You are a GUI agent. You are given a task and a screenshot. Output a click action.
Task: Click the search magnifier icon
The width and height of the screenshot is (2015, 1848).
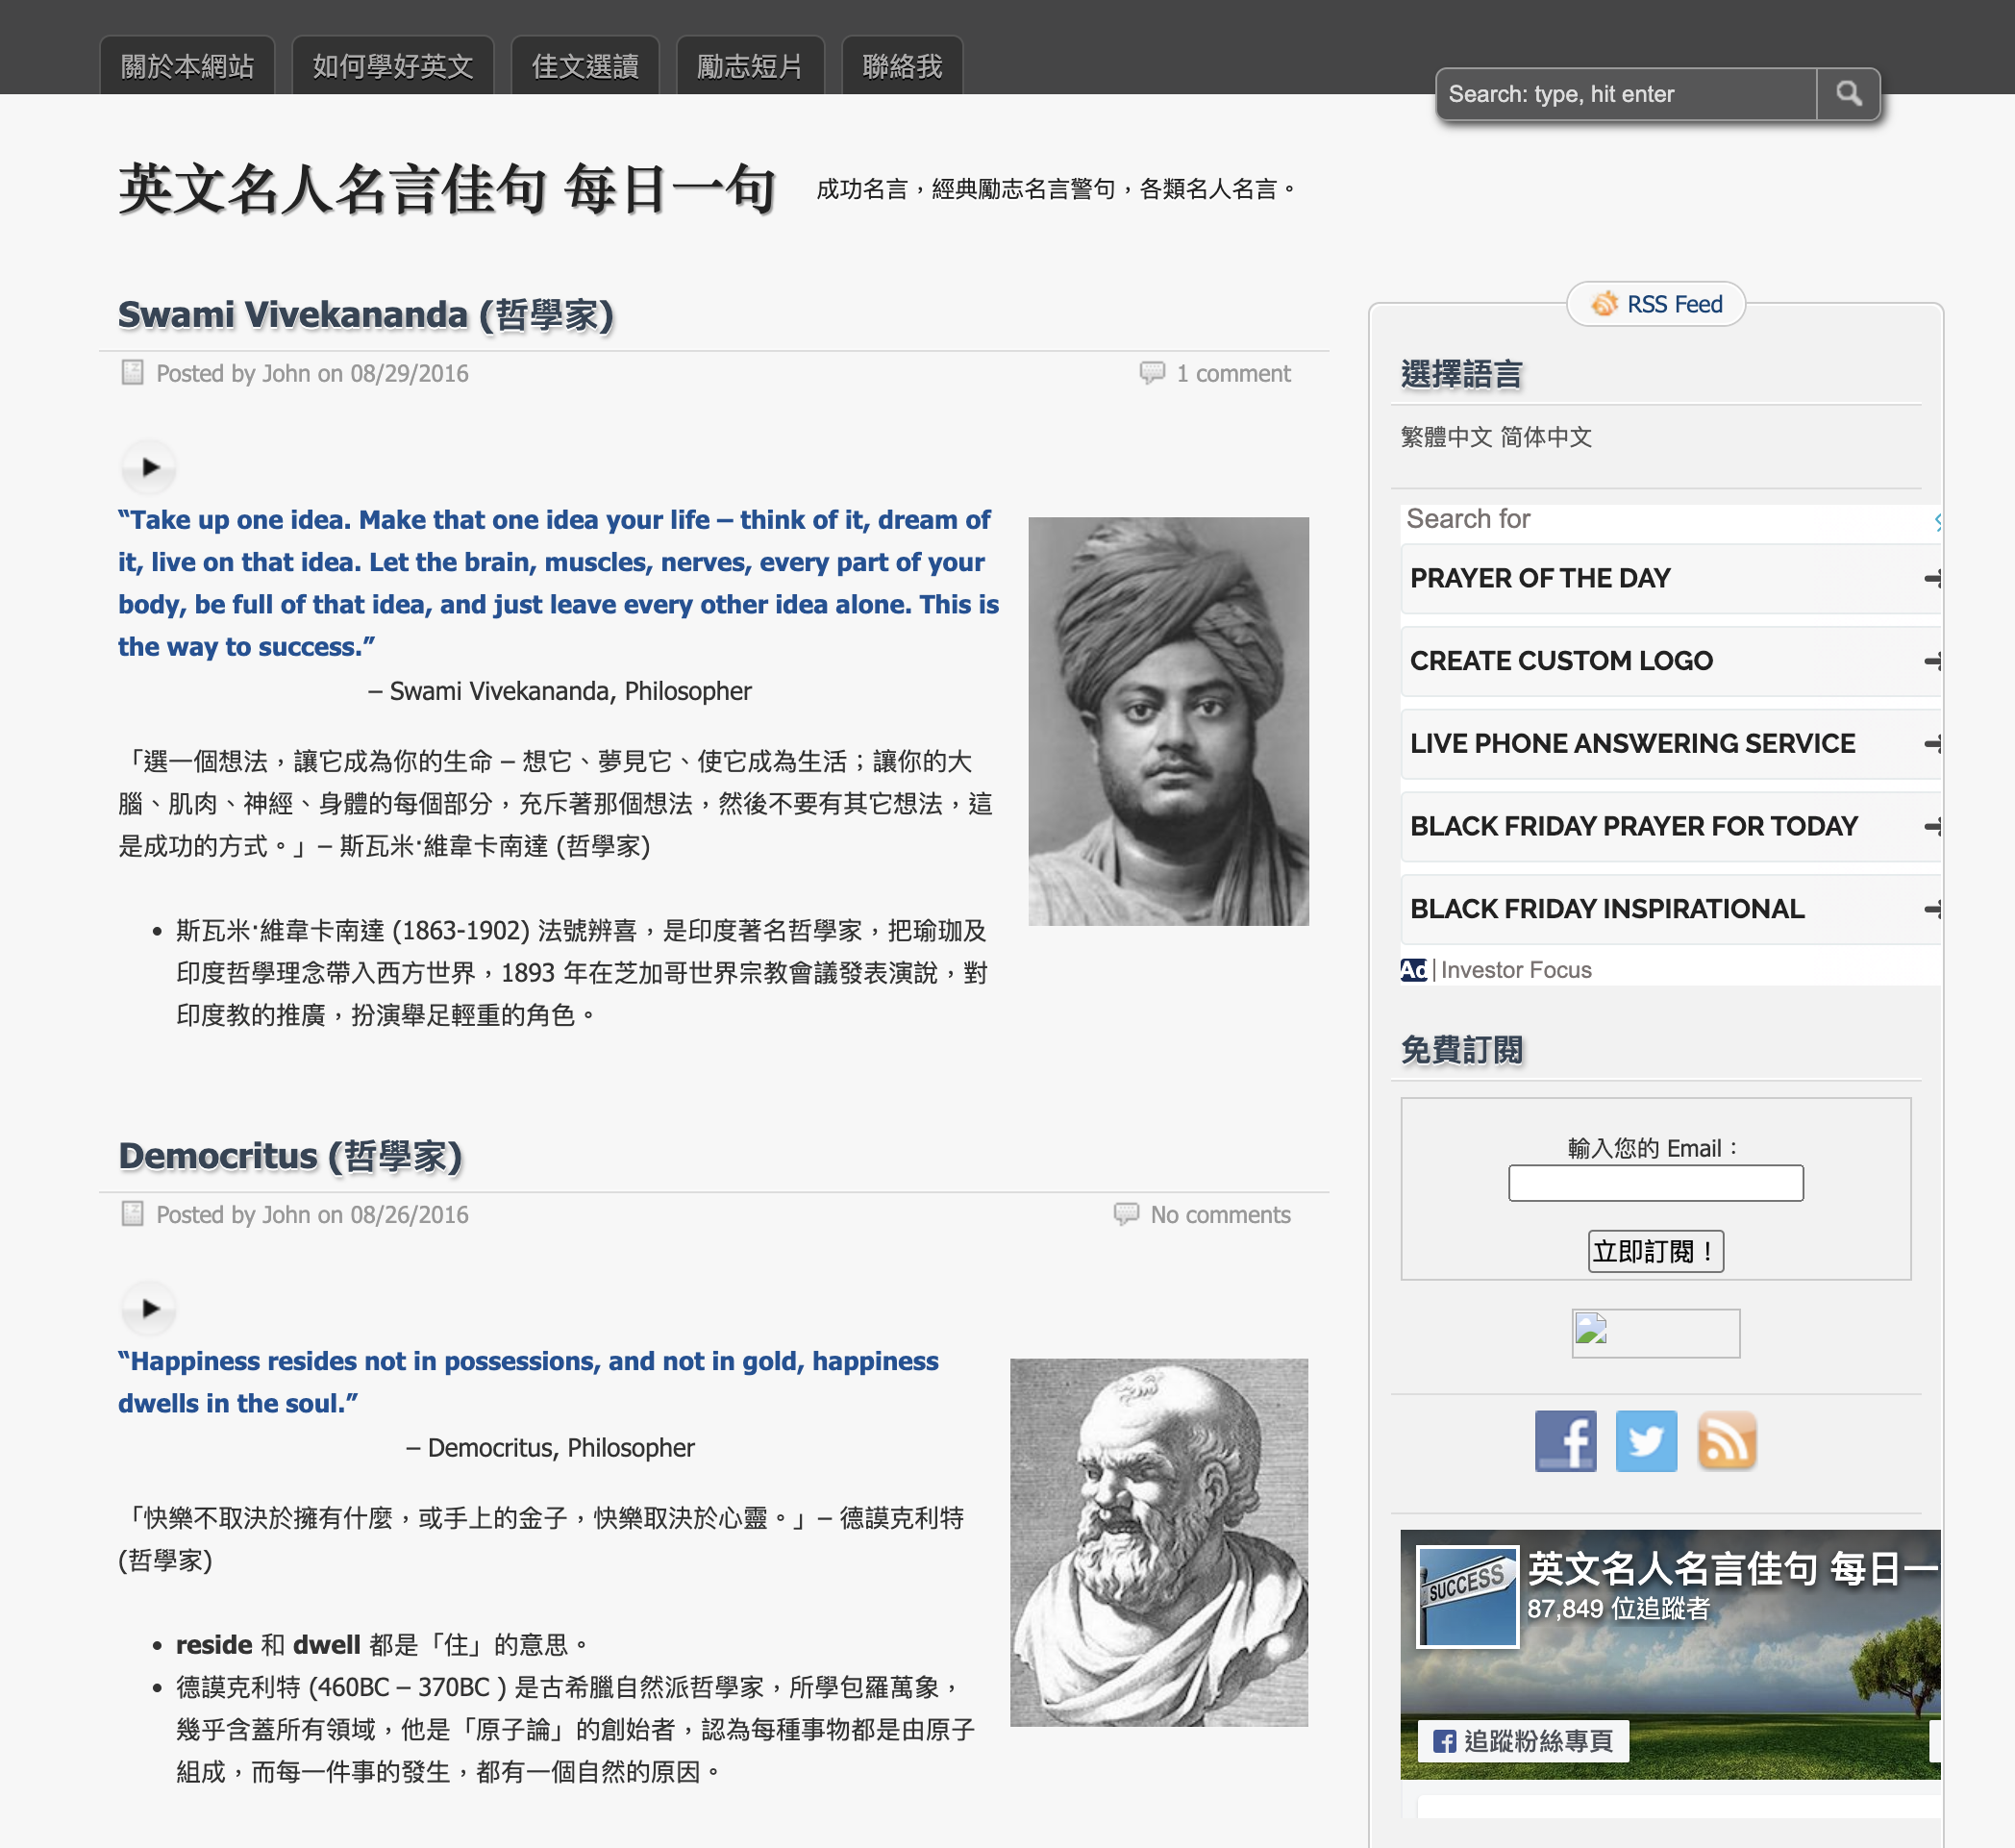click(1849, 93)
